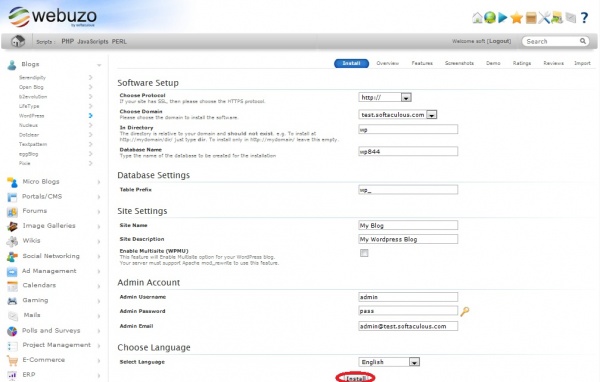600x382 pixels.
Task: Switch to the Reviews tab
Action: tap(553, 63)
